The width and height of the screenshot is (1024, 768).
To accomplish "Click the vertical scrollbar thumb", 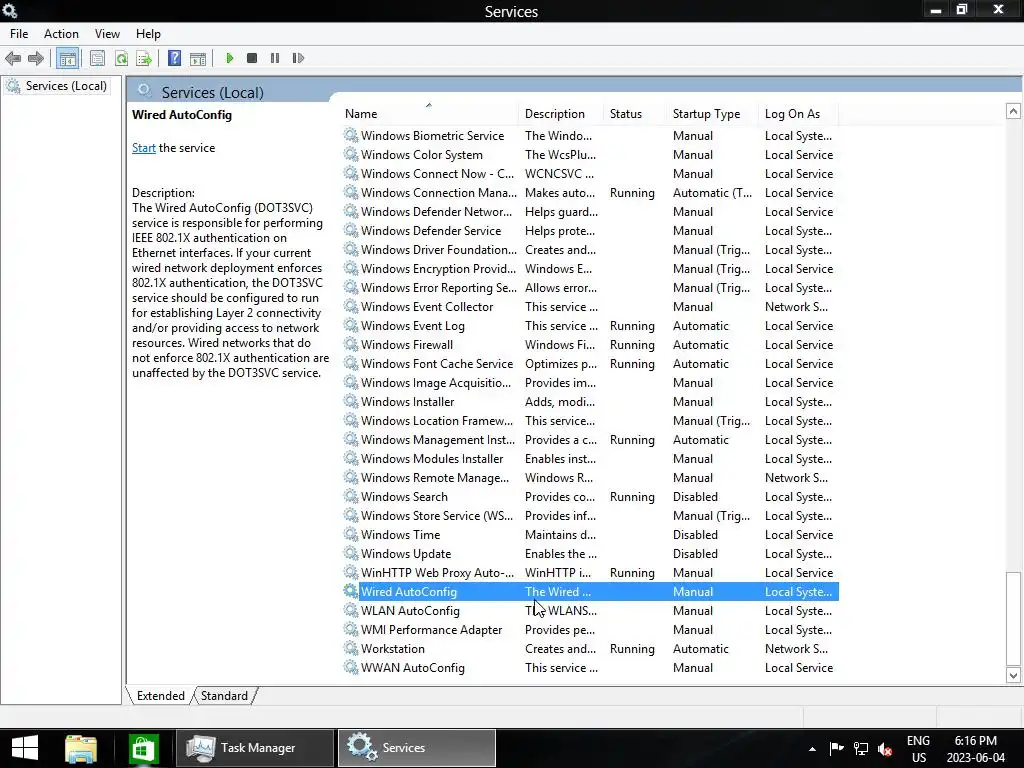I will click(x=1013, y=619).
